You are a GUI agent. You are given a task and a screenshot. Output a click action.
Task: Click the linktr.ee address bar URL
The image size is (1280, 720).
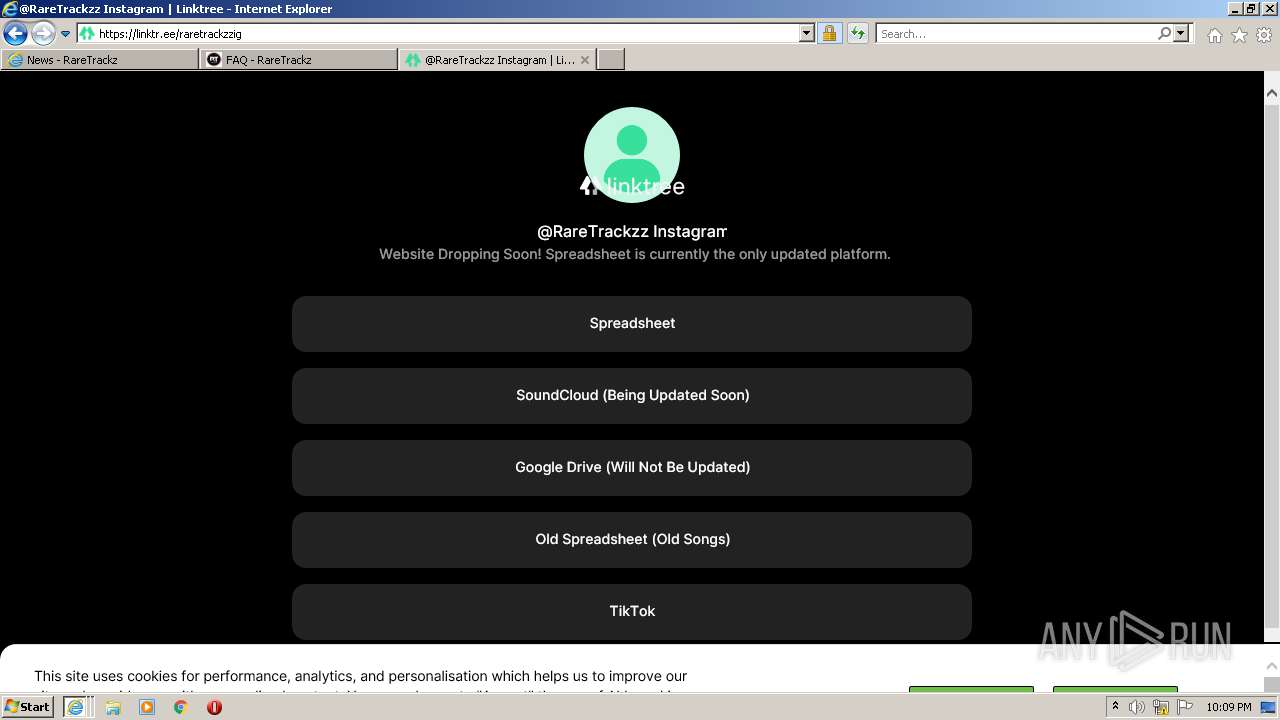[x=170, y=34]
